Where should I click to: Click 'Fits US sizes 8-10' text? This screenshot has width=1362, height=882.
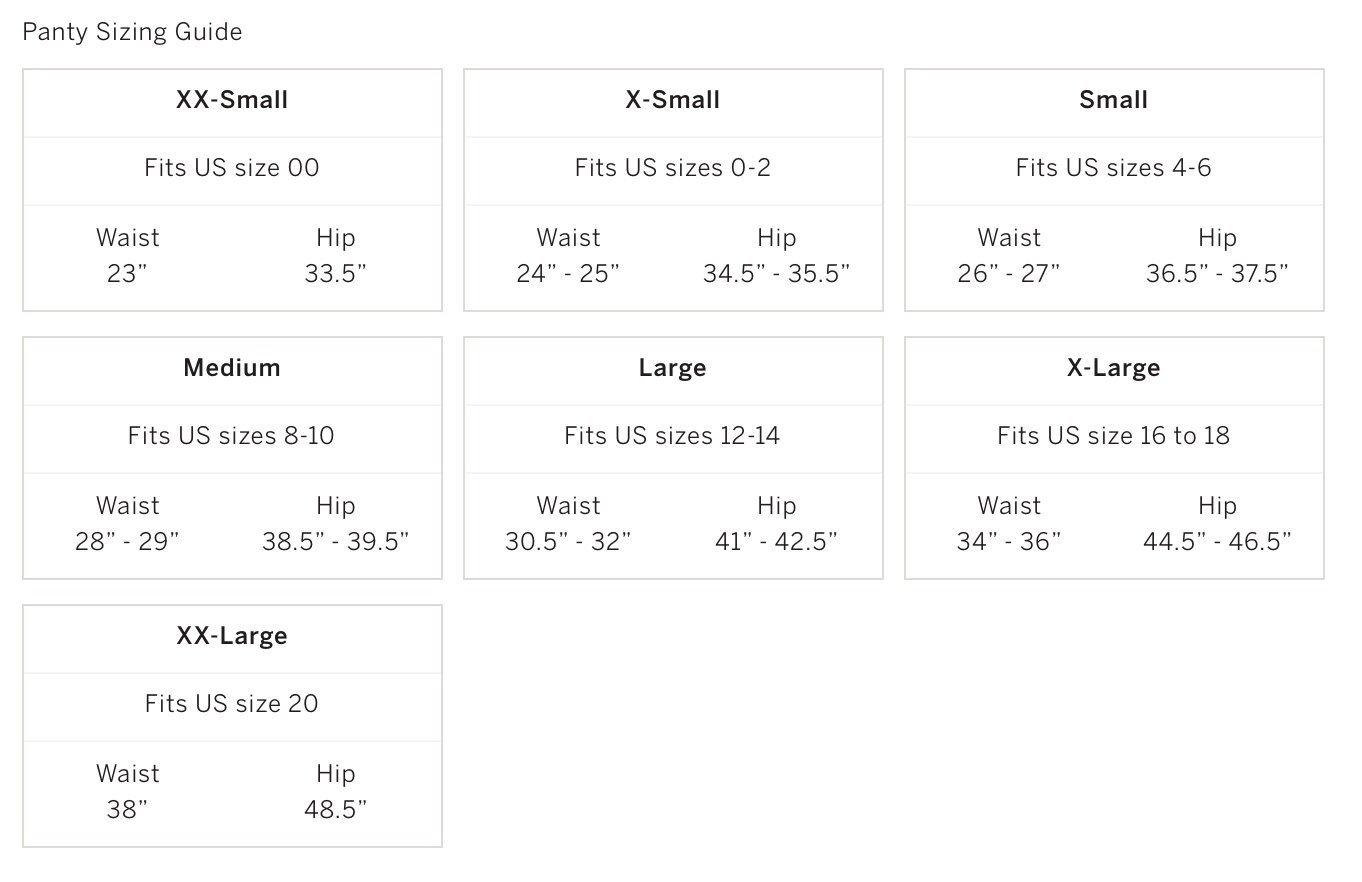[x=231, y=436]
